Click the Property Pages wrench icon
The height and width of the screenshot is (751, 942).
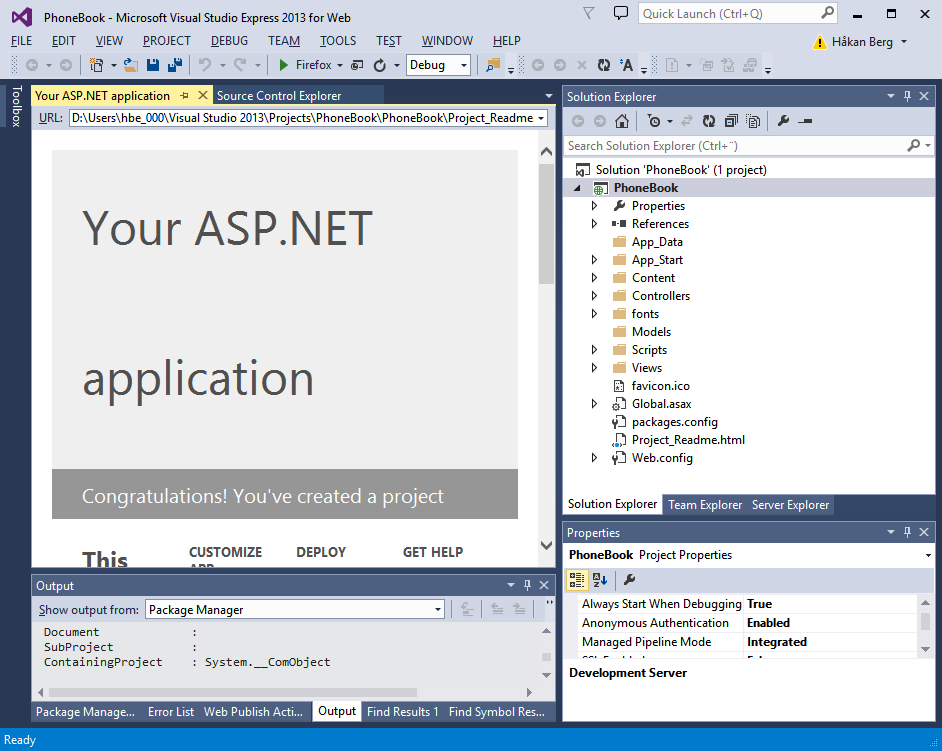coord(629,580)
